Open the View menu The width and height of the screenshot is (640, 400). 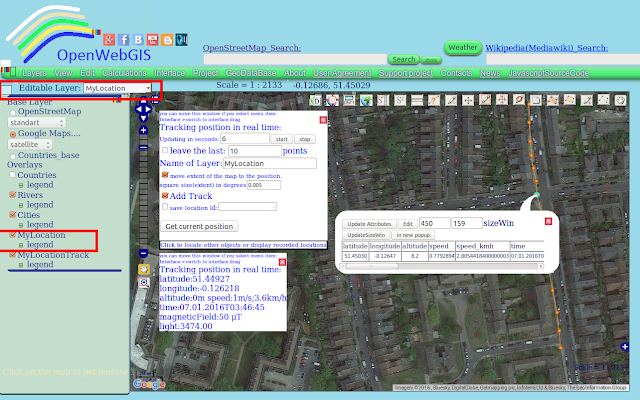pos(63,73)
